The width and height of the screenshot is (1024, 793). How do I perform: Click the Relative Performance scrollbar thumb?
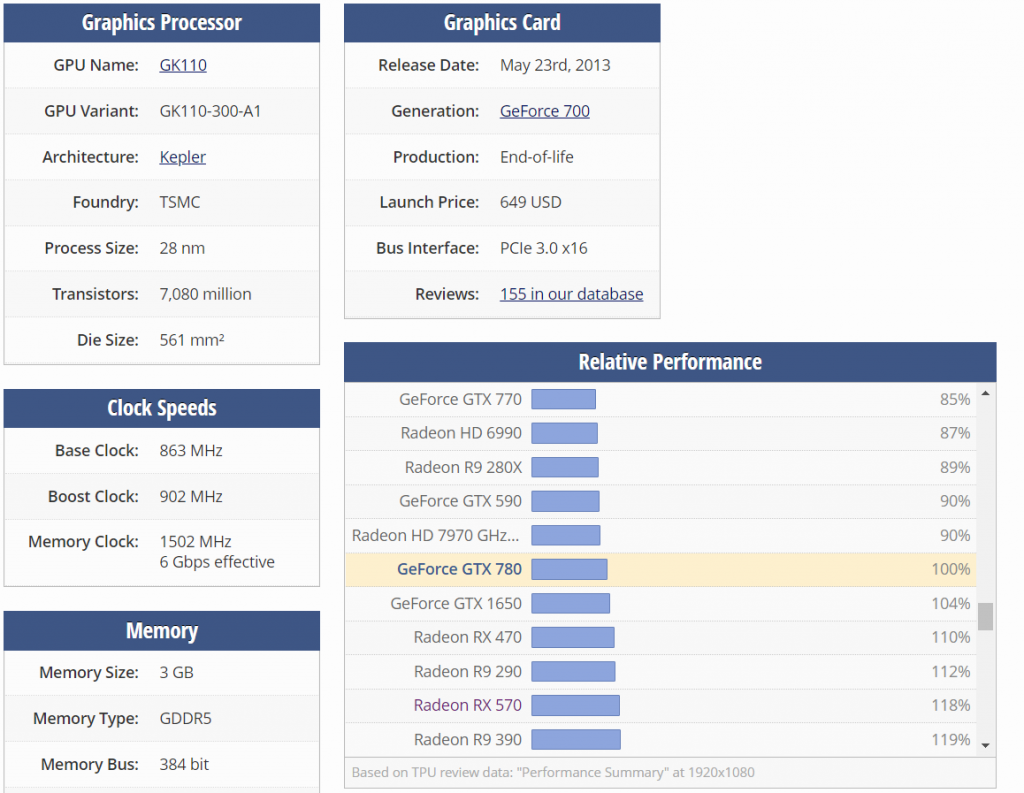[985, 616]
